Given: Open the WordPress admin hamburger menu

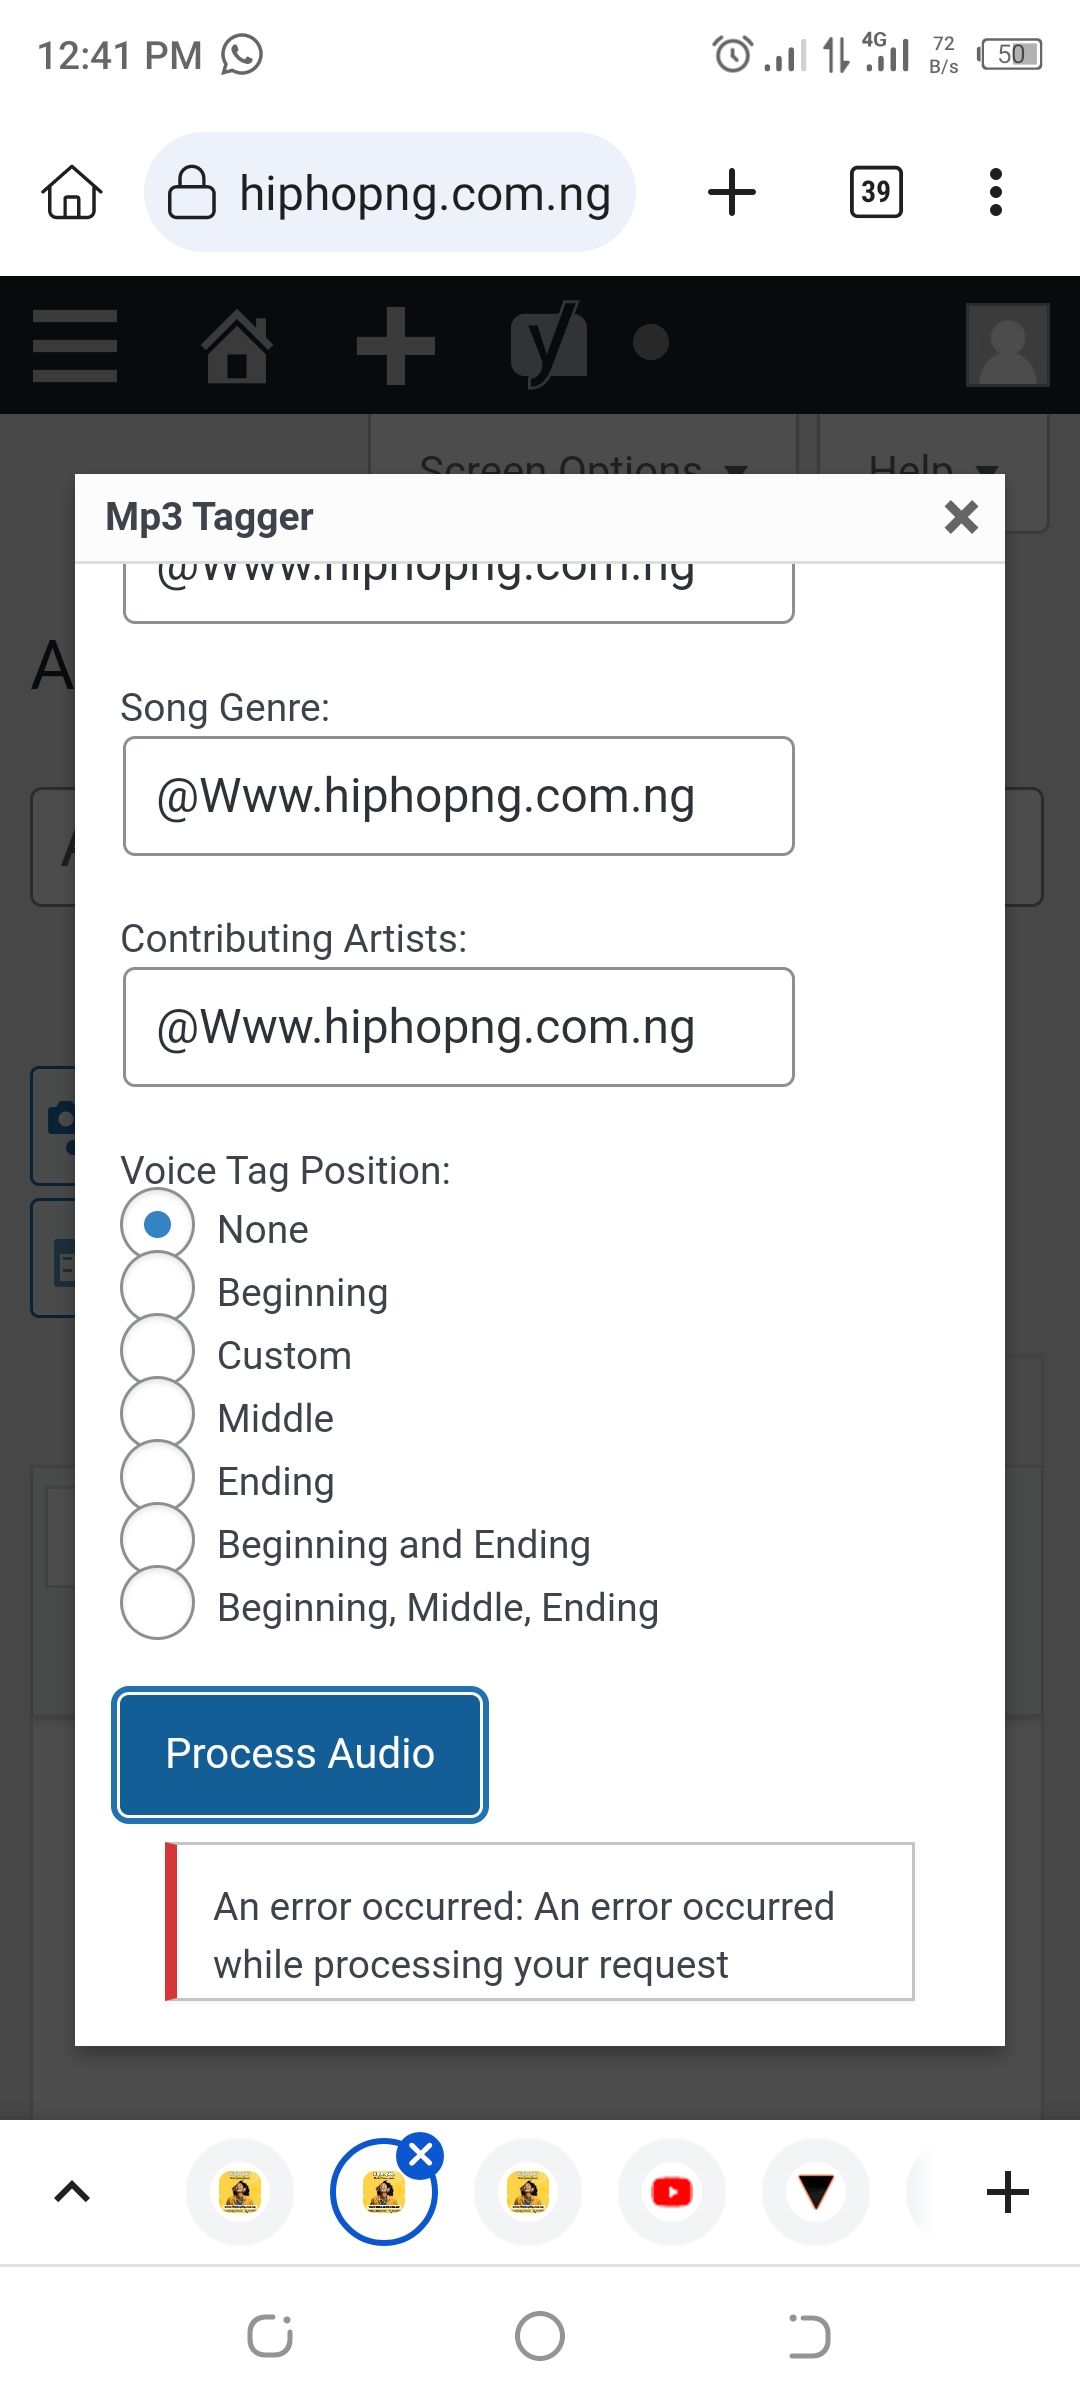Looking at the screenshot, I should coord(75,345).
